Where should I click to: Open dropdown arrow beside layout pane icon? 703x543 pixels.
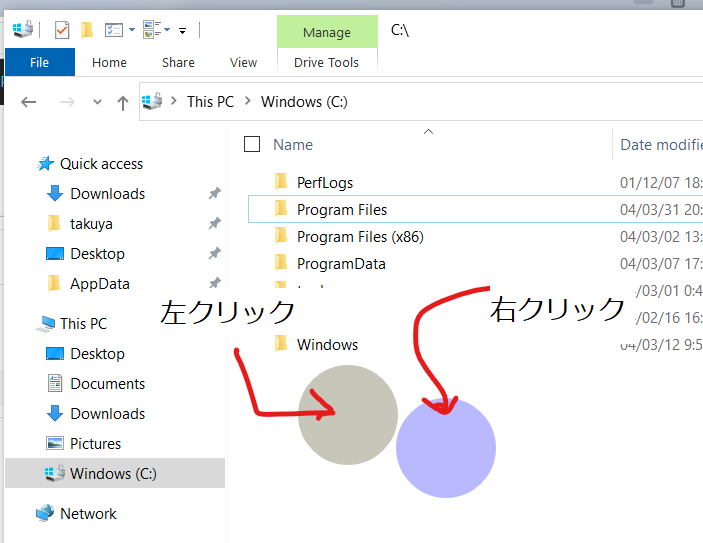coord(167,30)
